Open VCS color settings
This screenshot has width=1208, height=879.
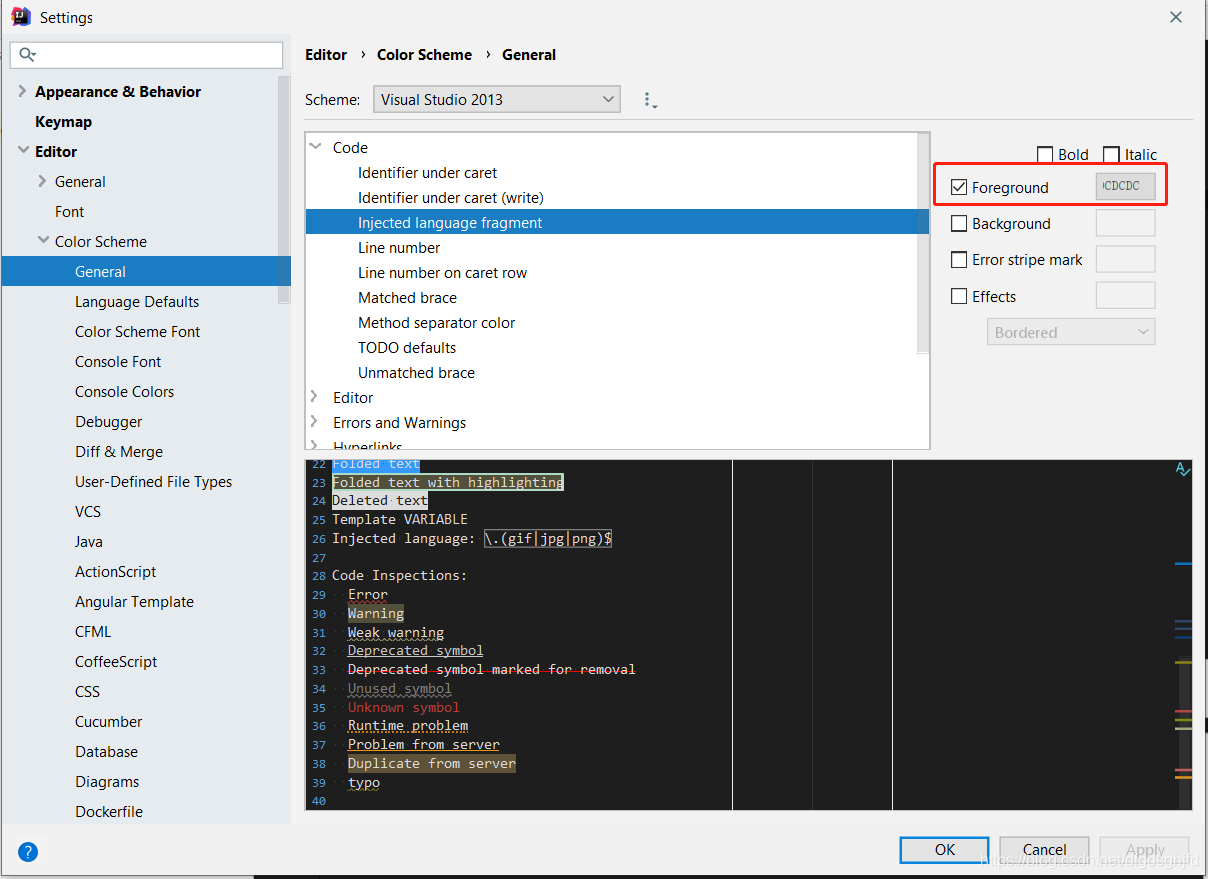pos(88,511)
